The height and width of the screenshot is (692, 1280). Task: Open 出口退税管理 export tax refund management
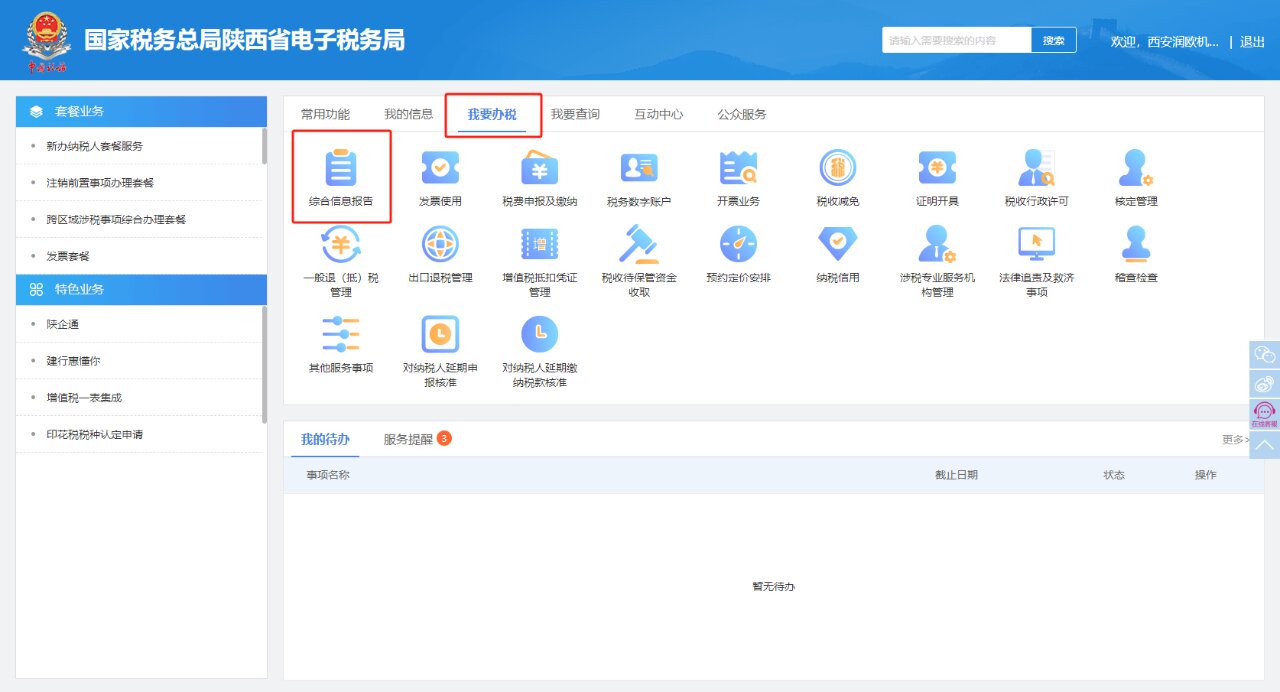(x=438, y=256)
